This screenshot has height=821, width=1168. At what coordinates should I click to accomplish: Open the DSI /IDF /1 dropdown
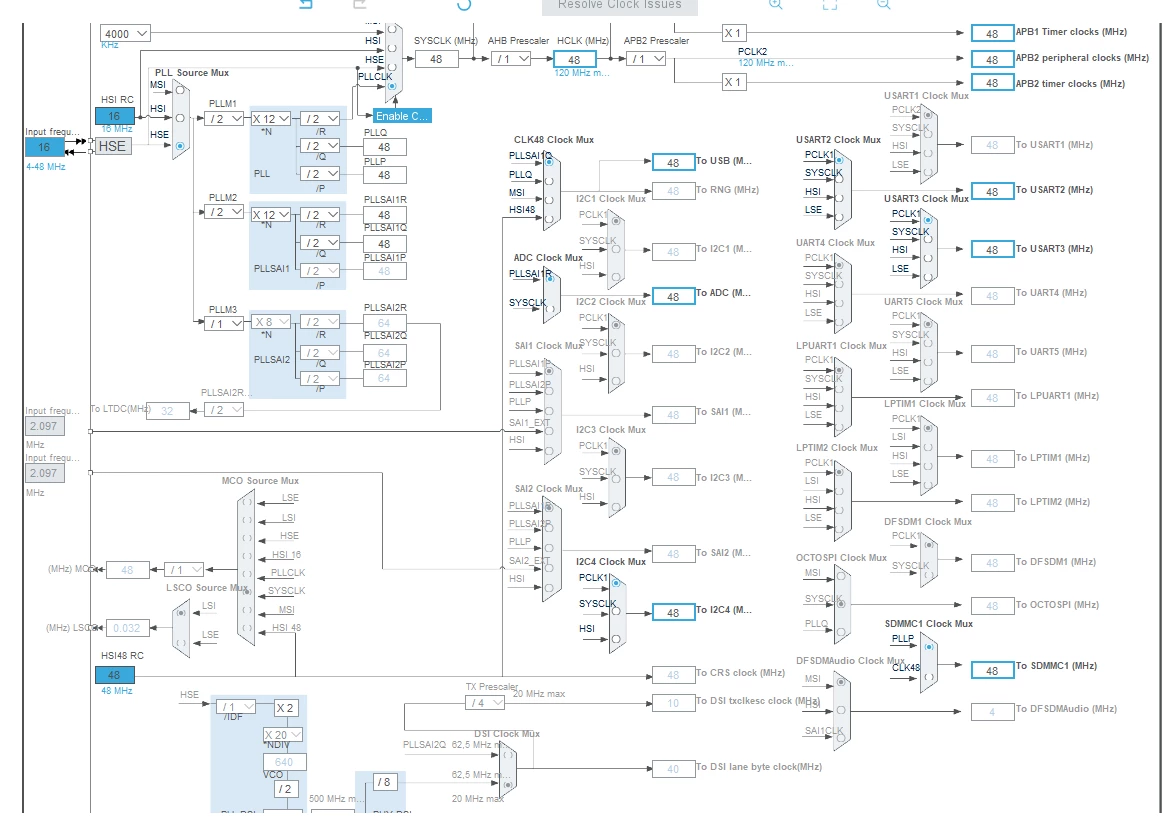[236, 706]
